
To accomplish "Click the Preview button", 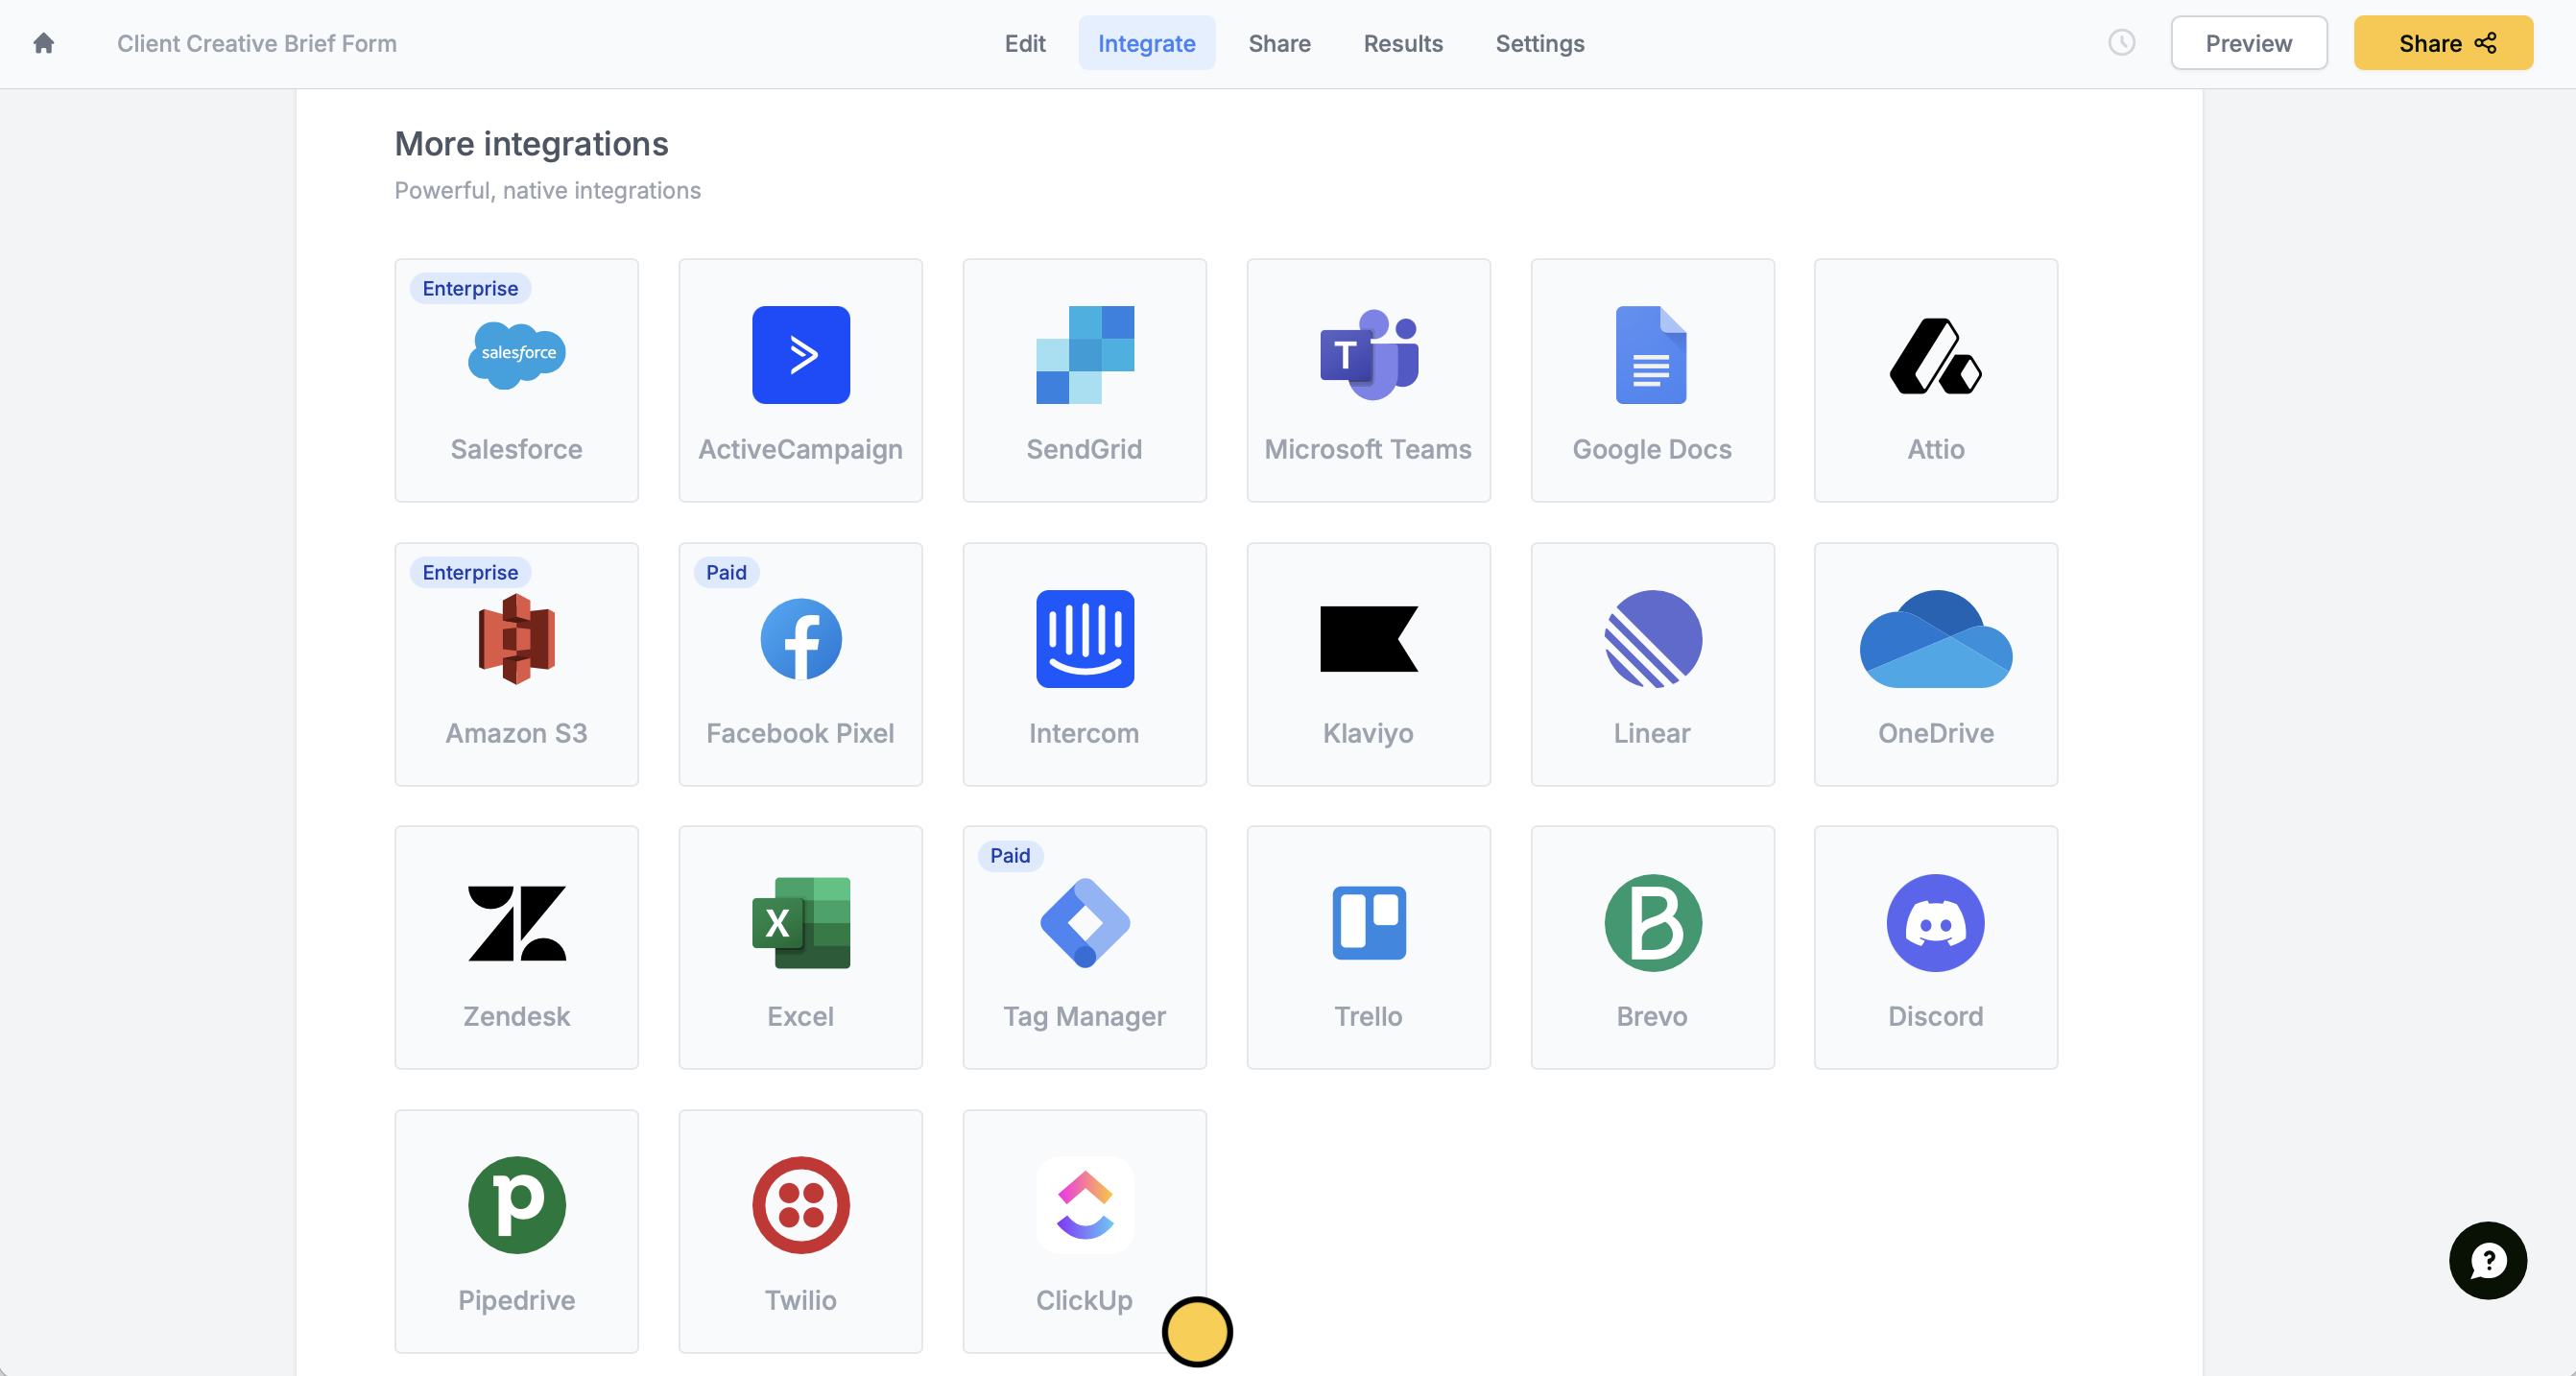I will coord(2248,43).
